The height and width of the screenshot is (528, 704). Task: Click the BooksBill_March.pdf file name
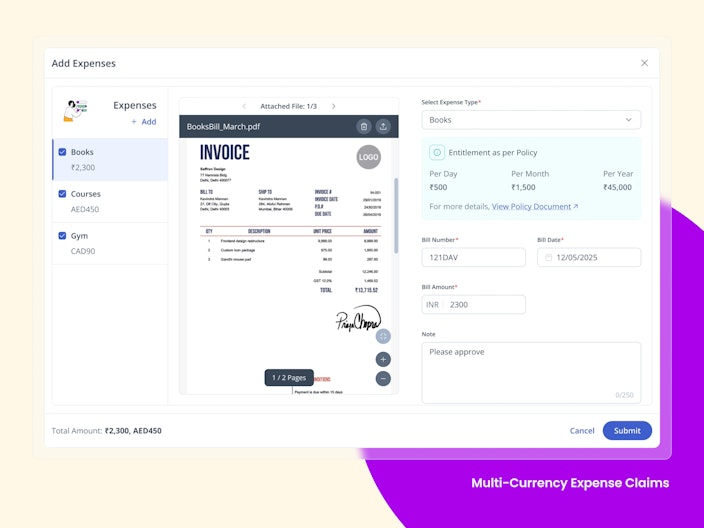coord(223,127)
